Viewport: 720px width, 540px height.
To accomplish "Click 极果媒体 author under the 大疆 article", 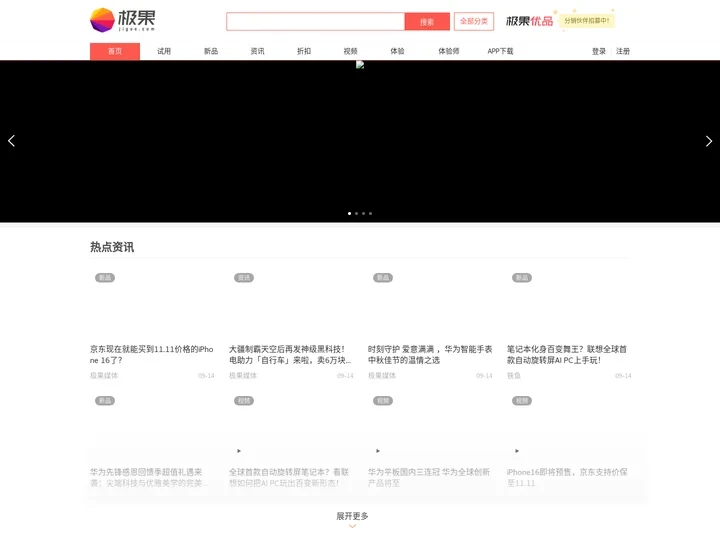I will coord(243,376).
